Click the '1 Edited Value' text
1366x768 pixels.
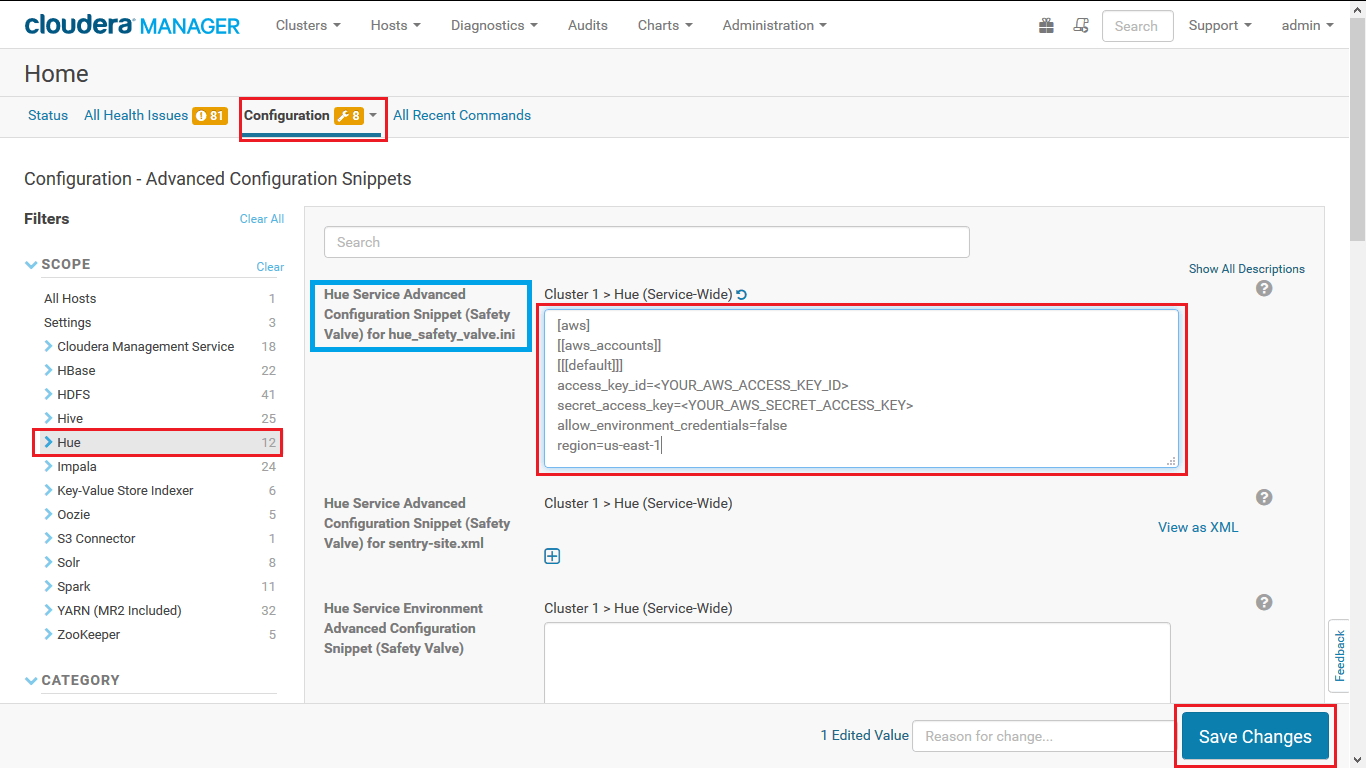tap(864, 735)
